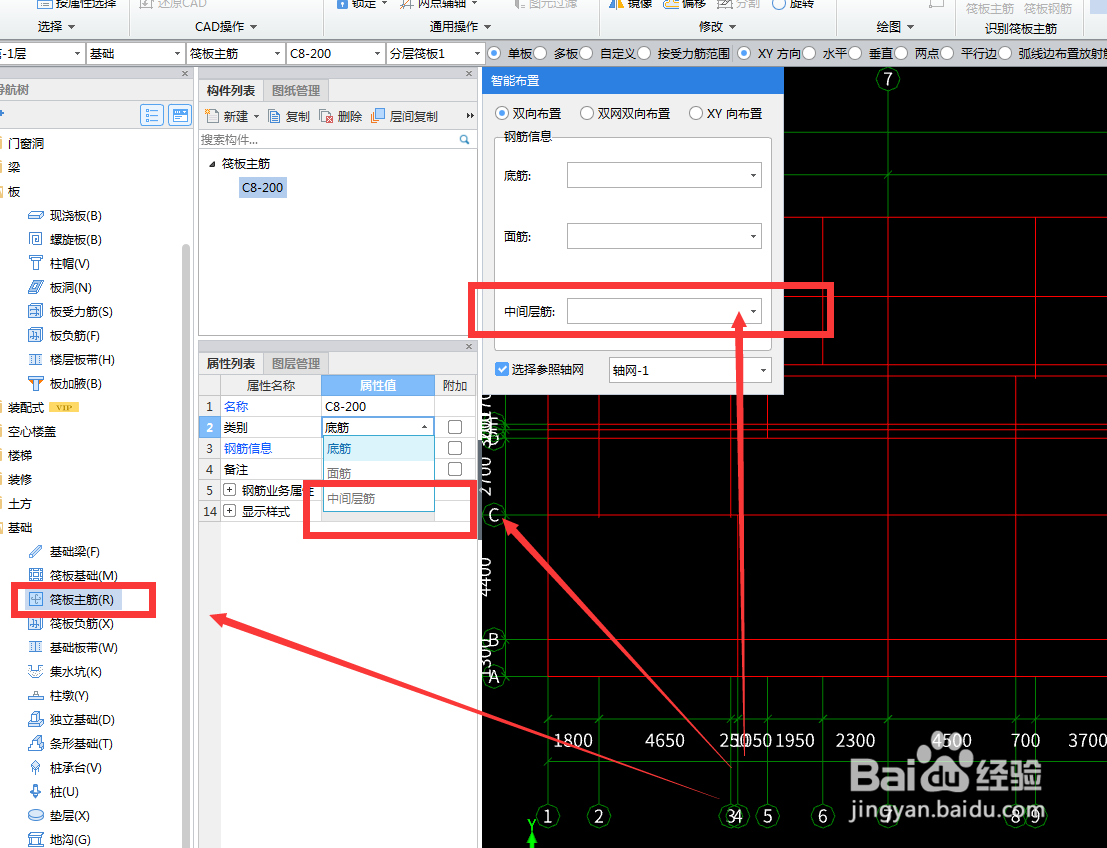Show more component list toolbar items
1107x848 pixels.
470,117
